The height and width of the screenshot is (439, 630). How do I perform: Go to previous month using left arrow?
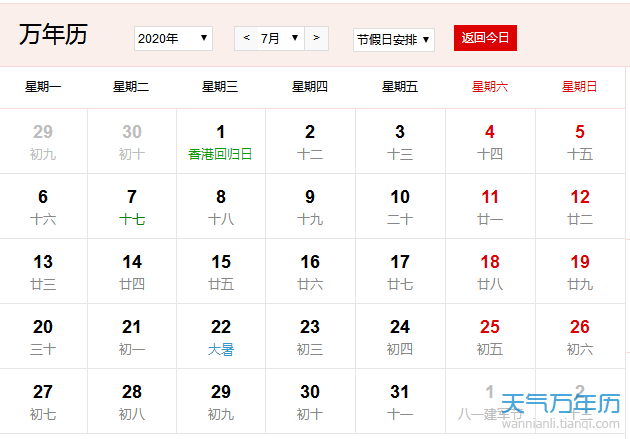[x=247, y=38]
